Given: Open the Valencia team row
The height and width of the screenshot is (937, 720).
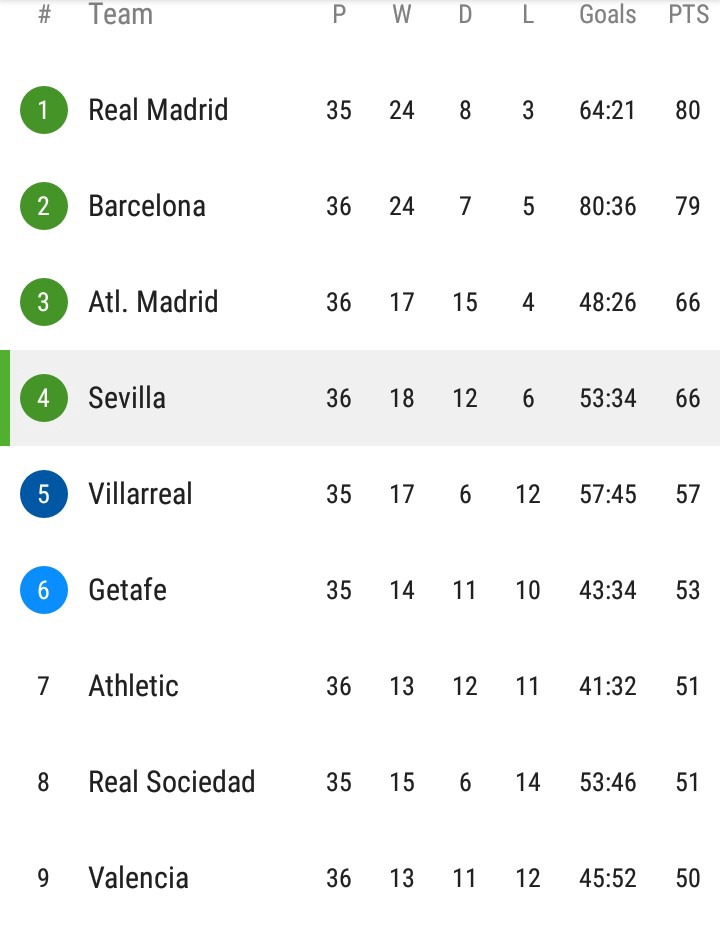Looking at the screenshot, I should tap(138, 878).
